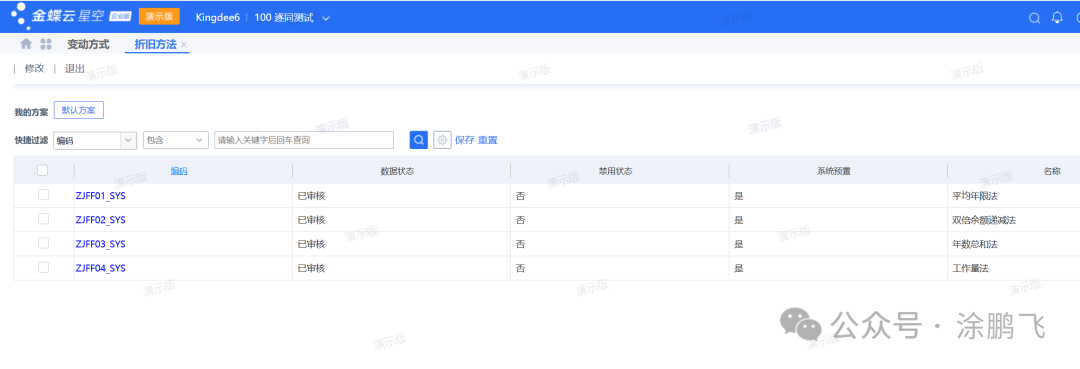Open the notification bell icon
The height and width of the screenshot is (369, 1080).
[1057, 18]
